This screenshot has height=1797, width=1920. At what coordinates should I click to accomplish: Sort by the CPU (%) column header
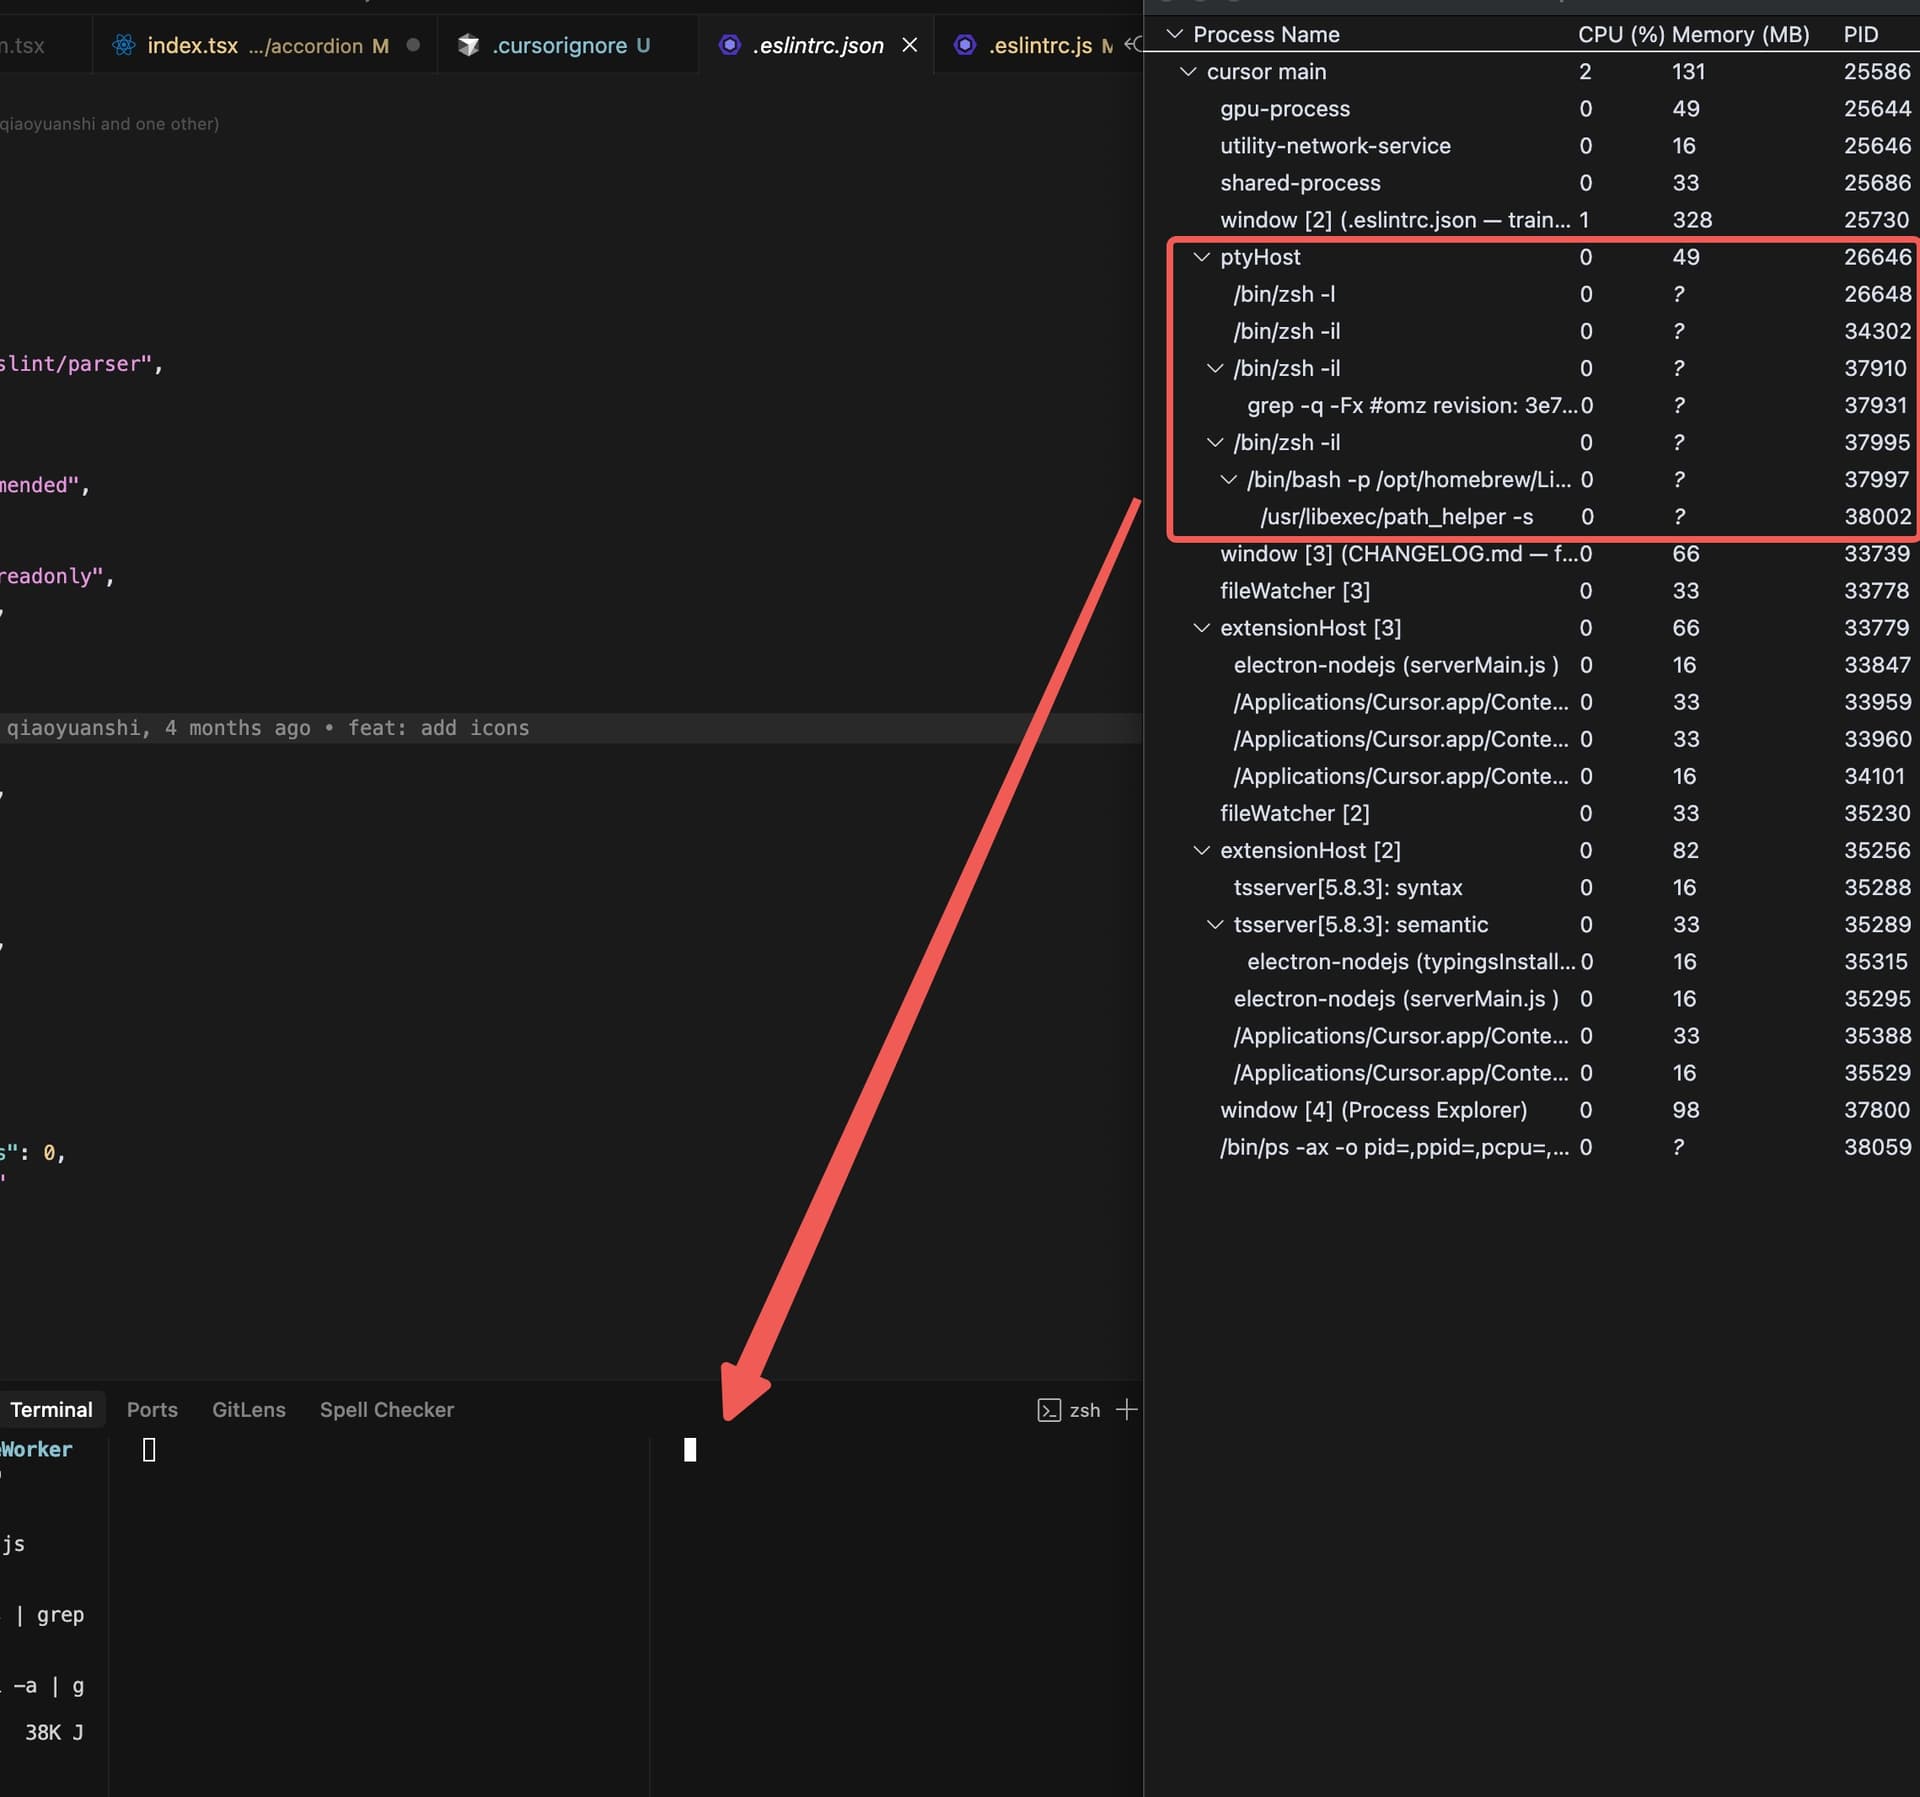point(1620,34)
